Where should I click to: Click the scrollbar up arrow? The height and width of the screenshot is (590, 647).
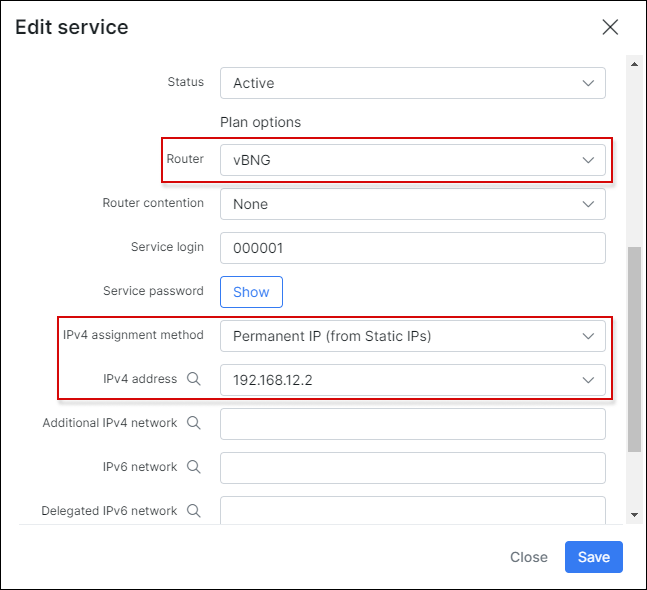click(634, 64)
